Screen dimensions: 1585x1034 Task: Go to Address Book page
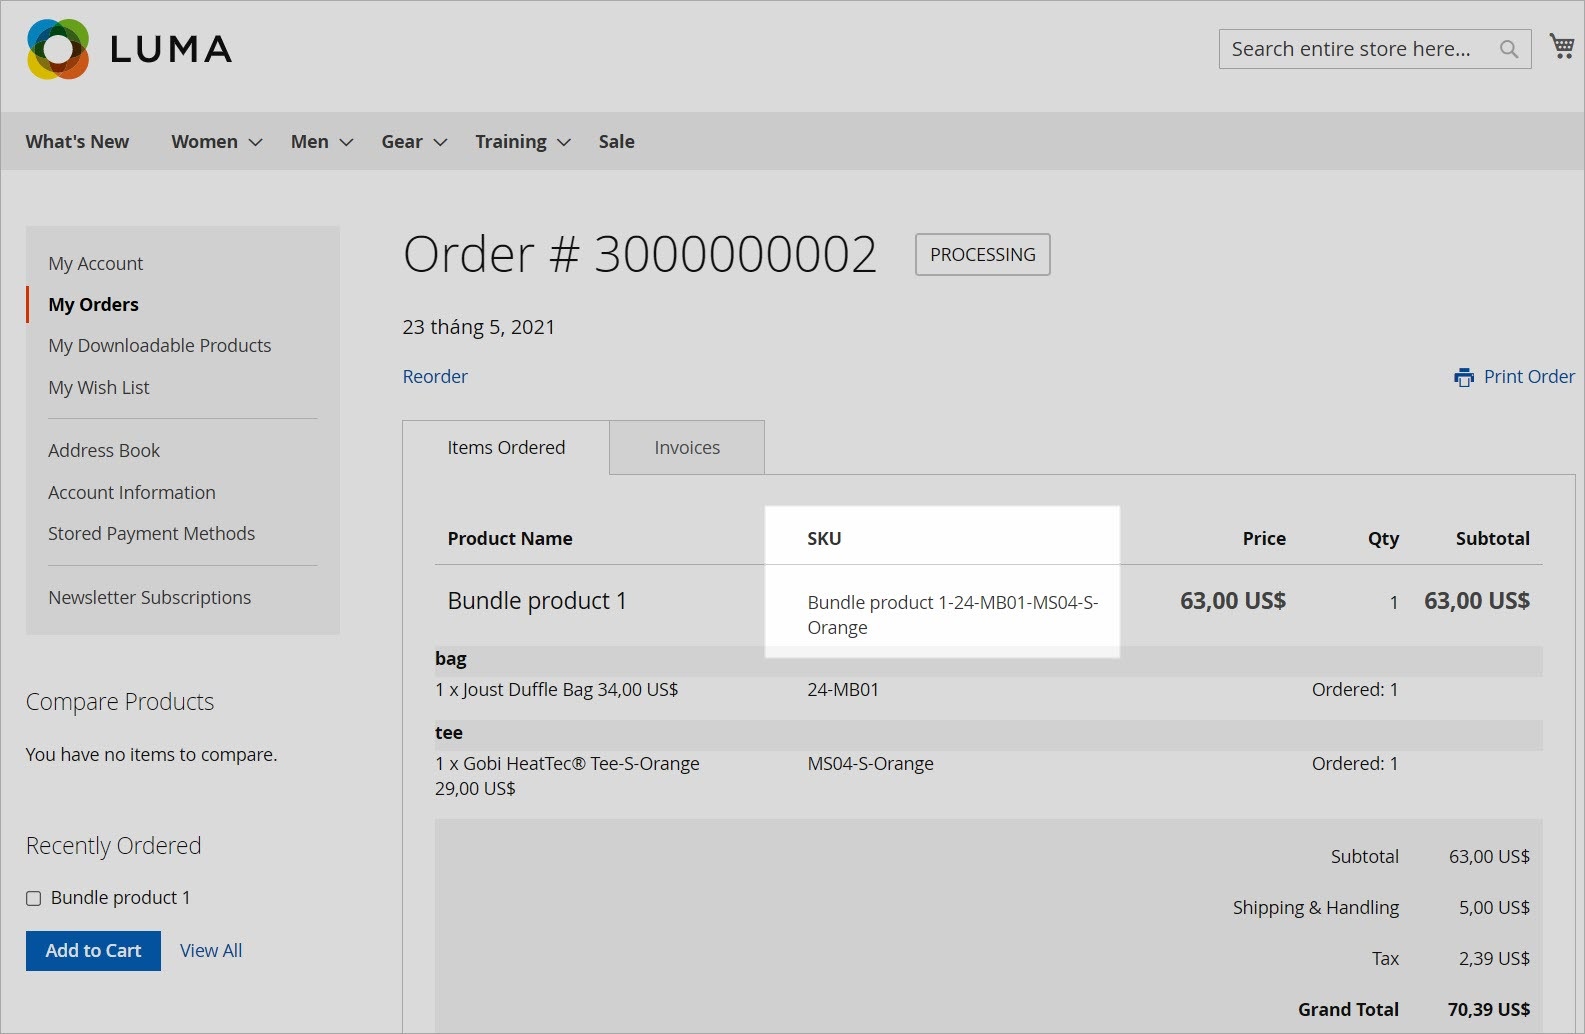(x=104, y=451)
